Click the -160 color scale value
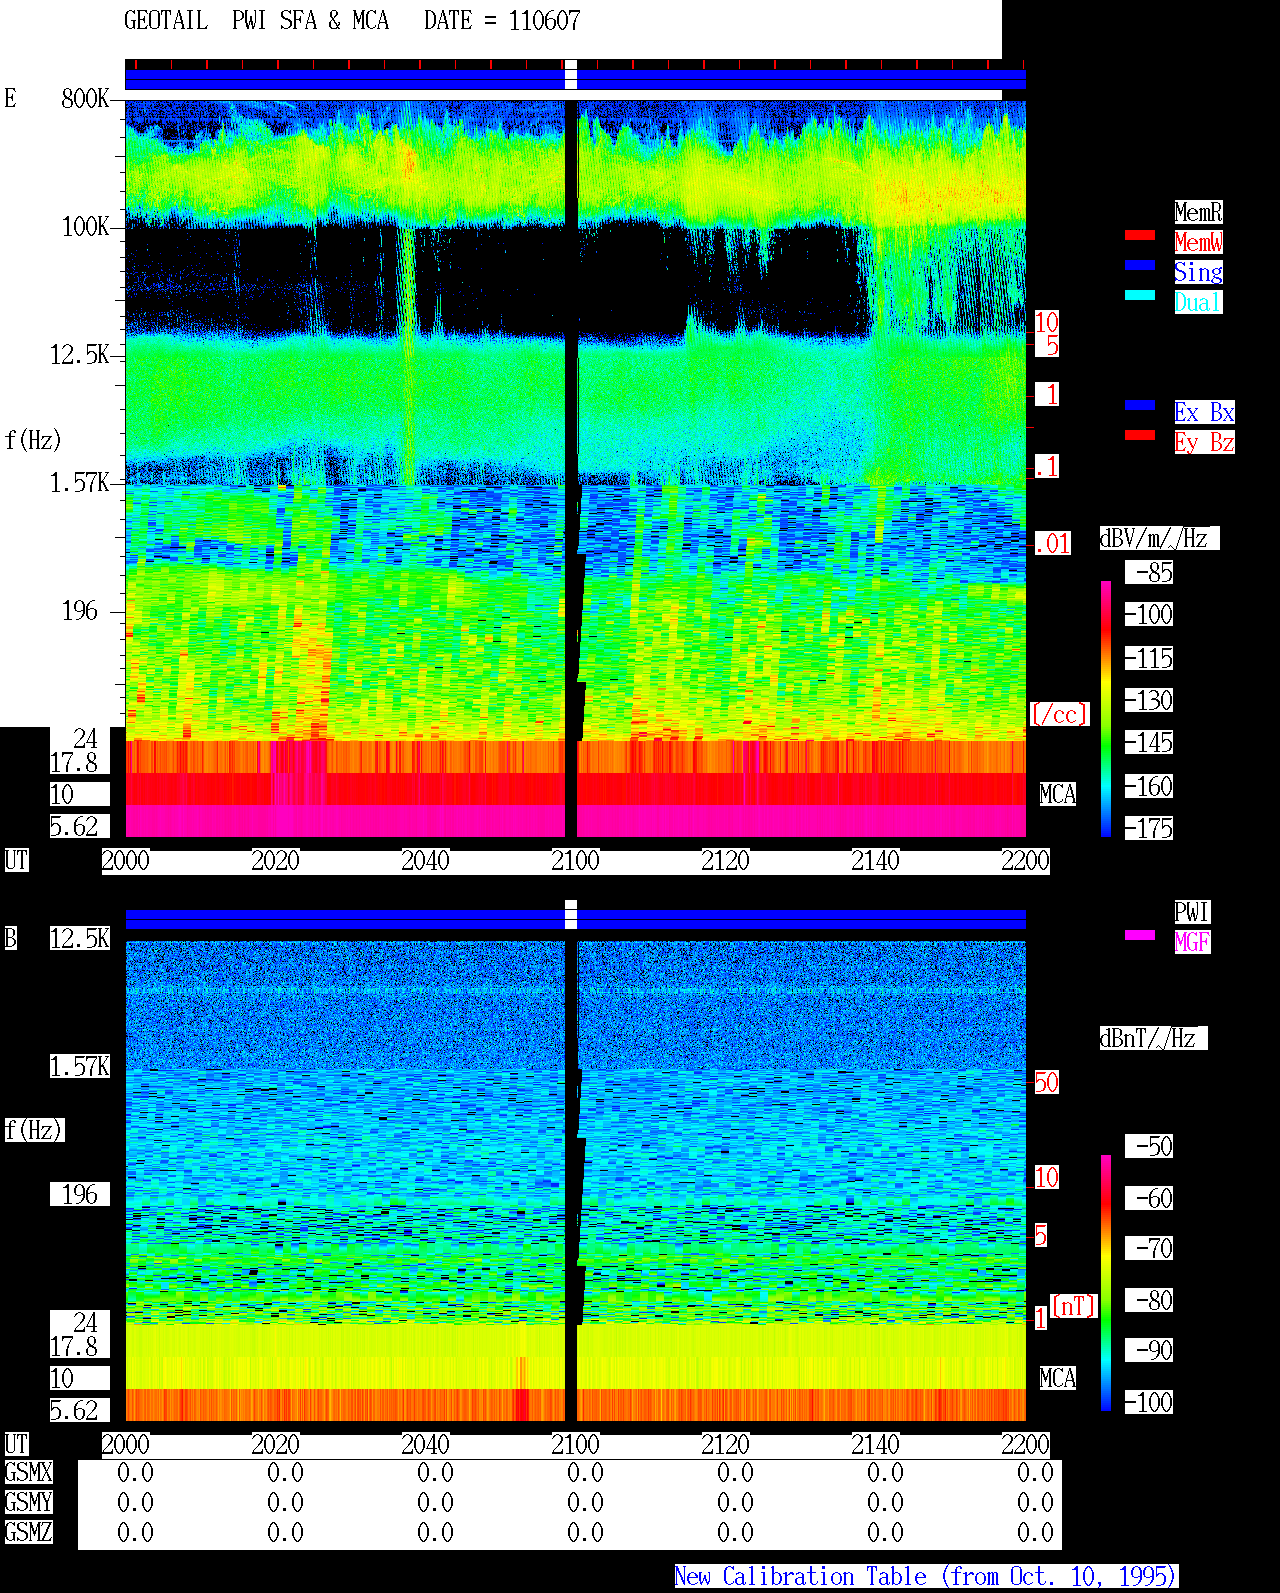The width and height of the screenshot is (1280, 1593). tap(1150, 786)
